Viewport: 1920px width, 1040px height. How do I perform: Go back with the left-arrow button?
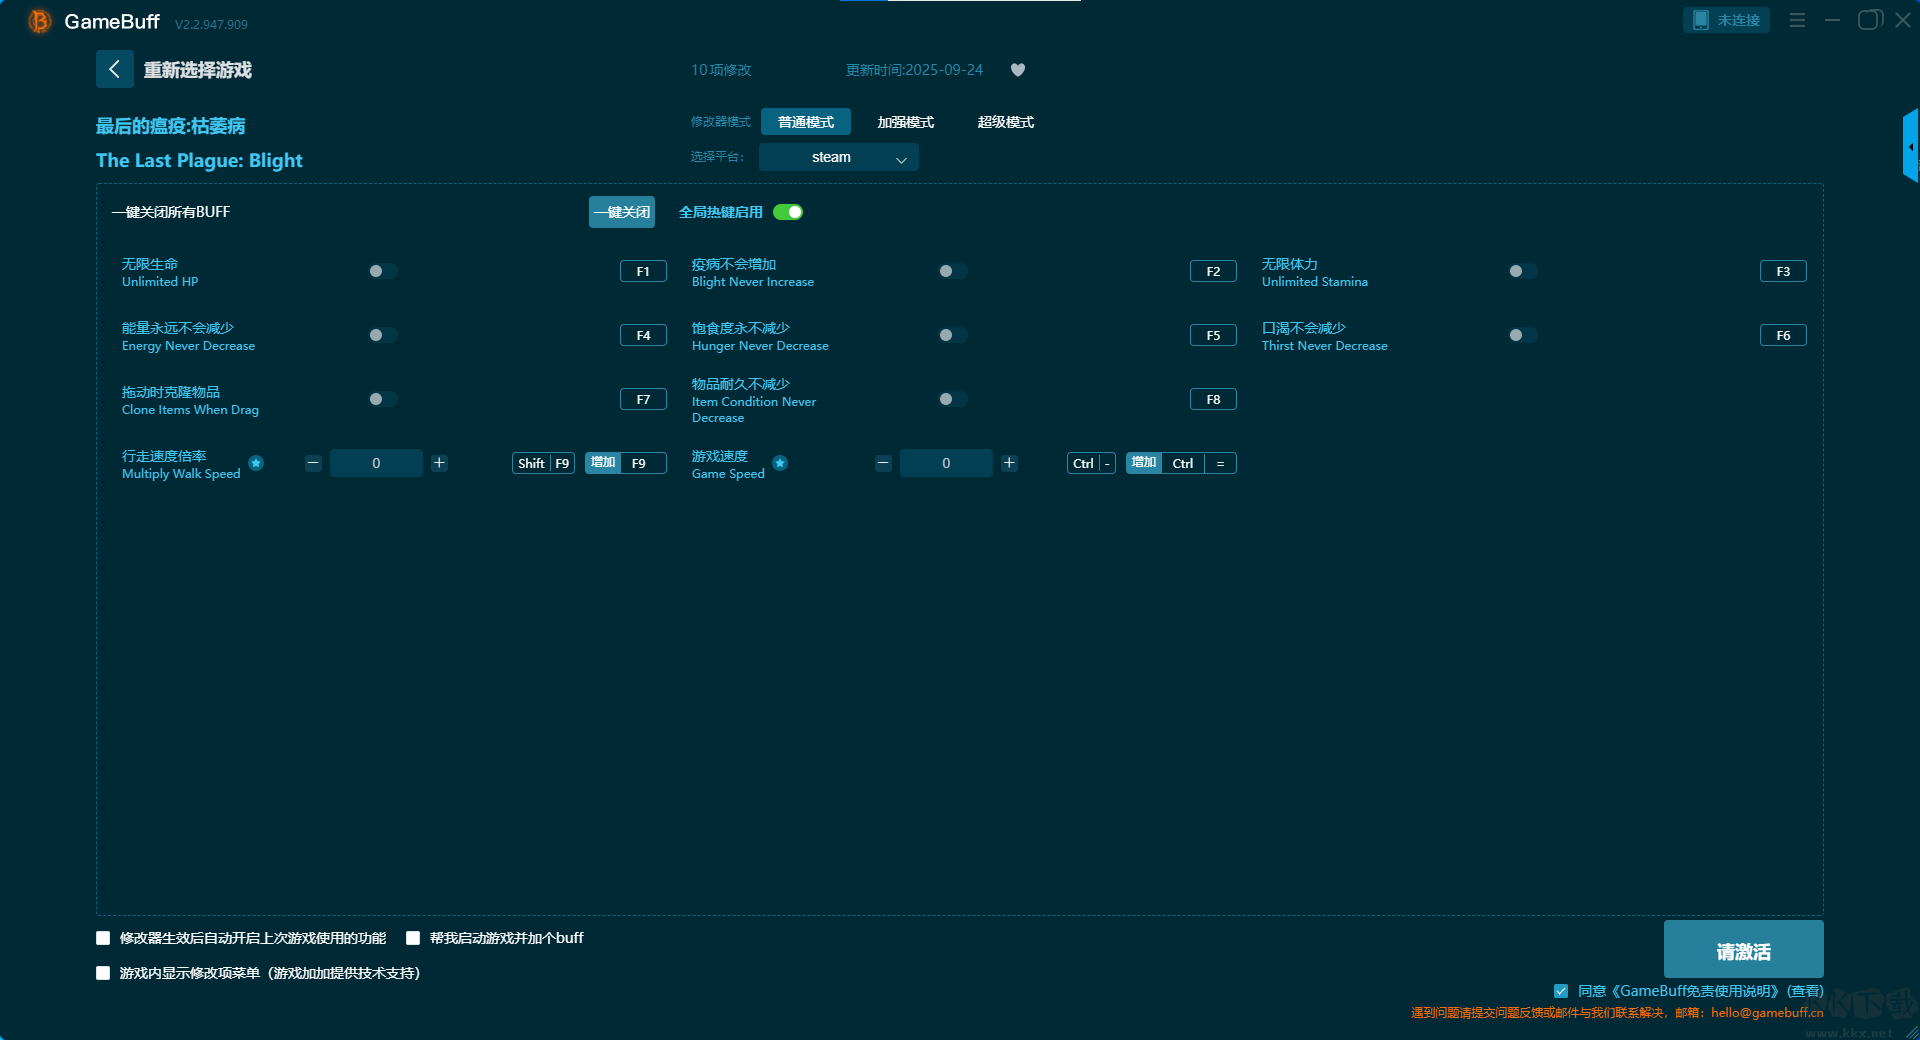tap(114, 69)
